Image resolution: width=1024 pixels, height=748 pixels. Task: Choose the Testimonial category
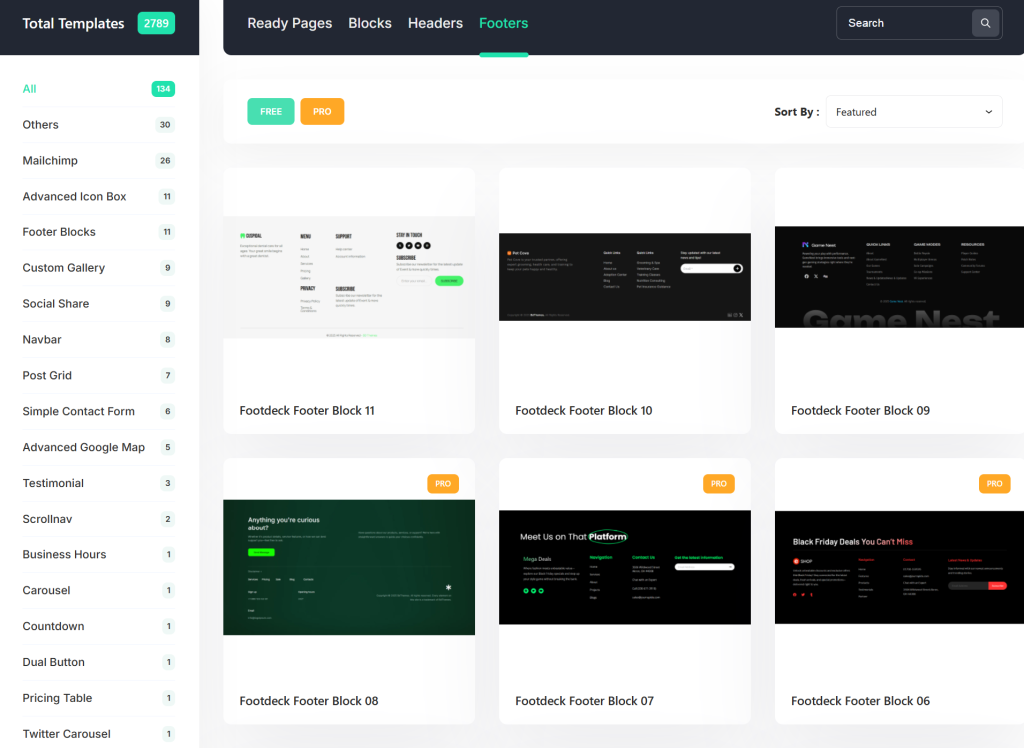(x=98, y=483)
